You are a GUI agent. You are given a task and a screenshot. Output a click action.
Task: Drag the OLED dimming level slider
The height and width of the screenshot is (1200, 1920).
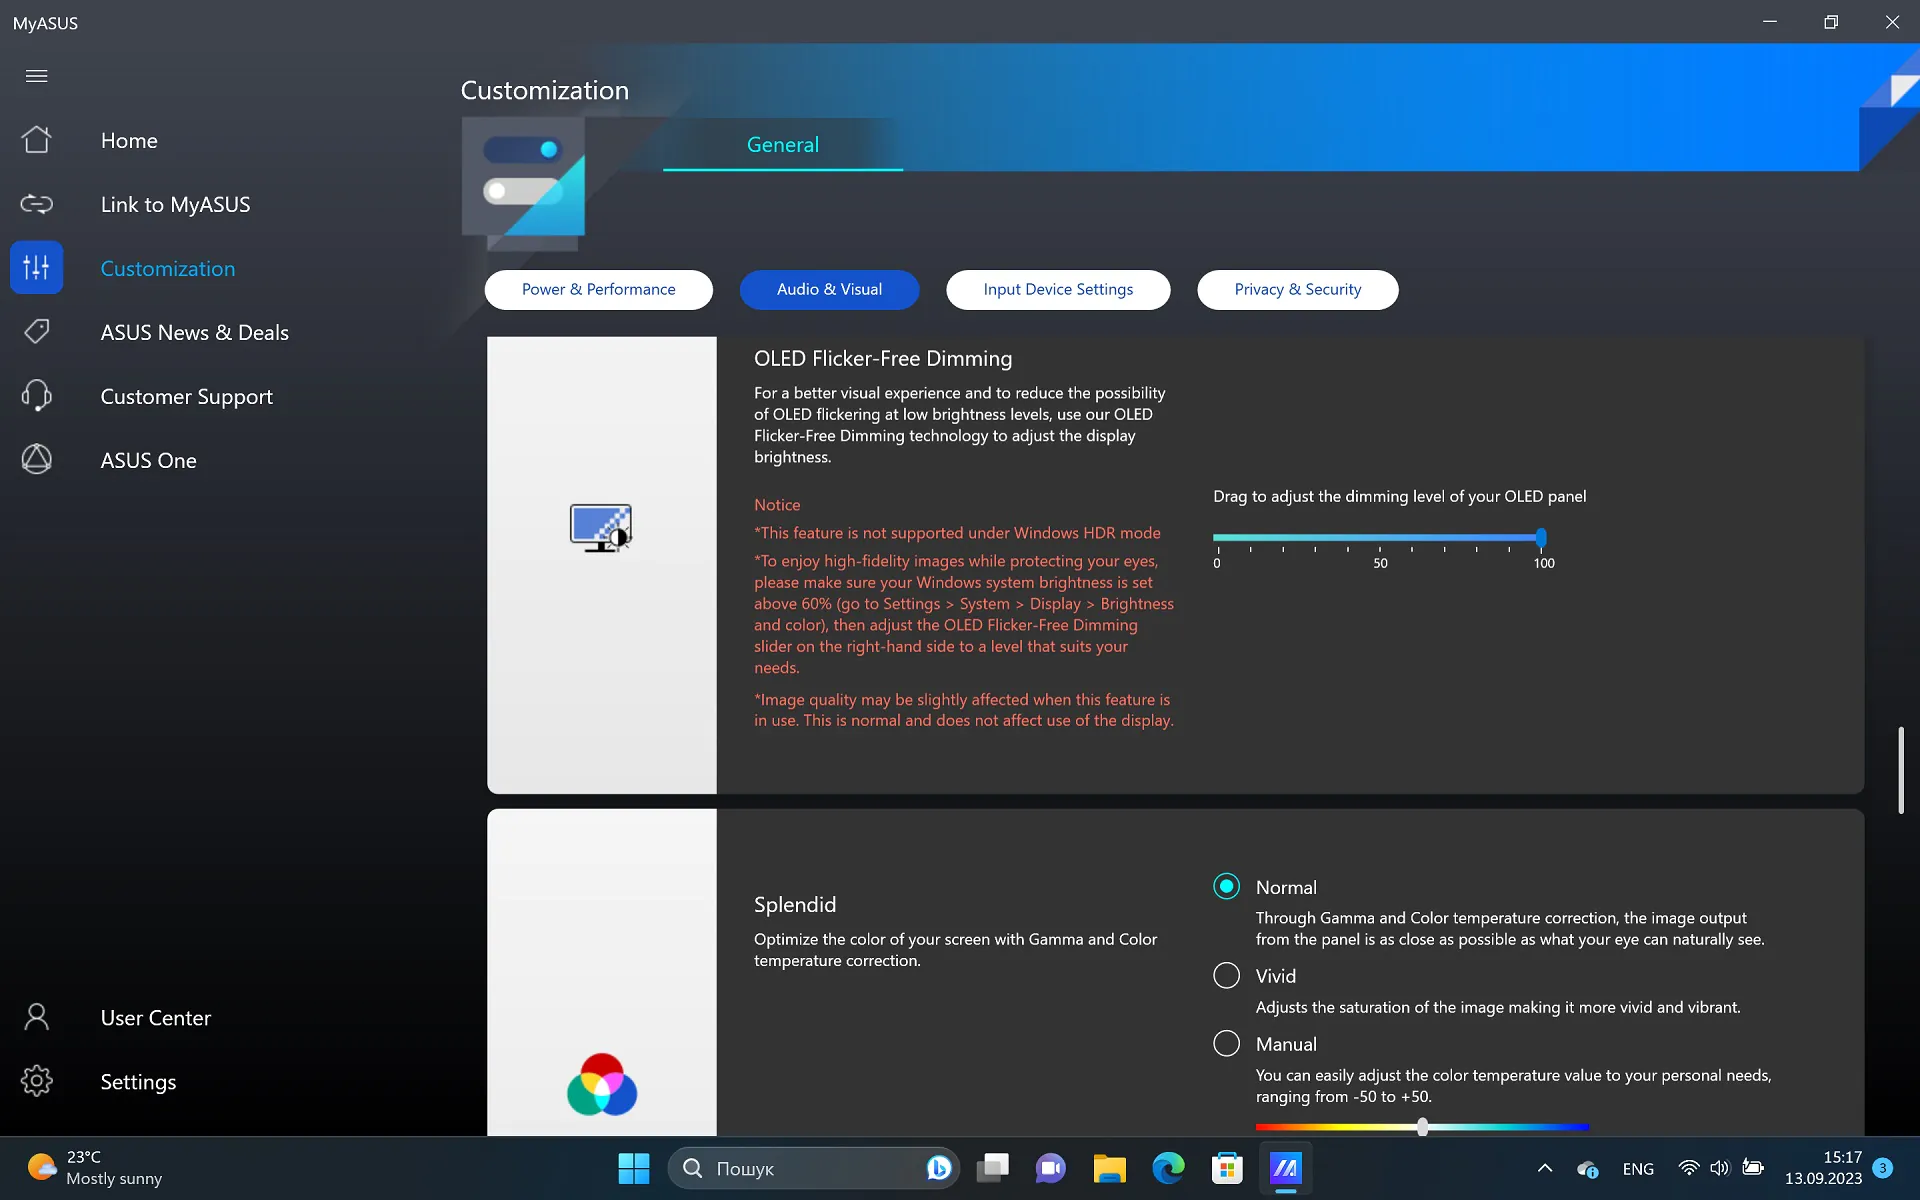(x=1538, y=538)
